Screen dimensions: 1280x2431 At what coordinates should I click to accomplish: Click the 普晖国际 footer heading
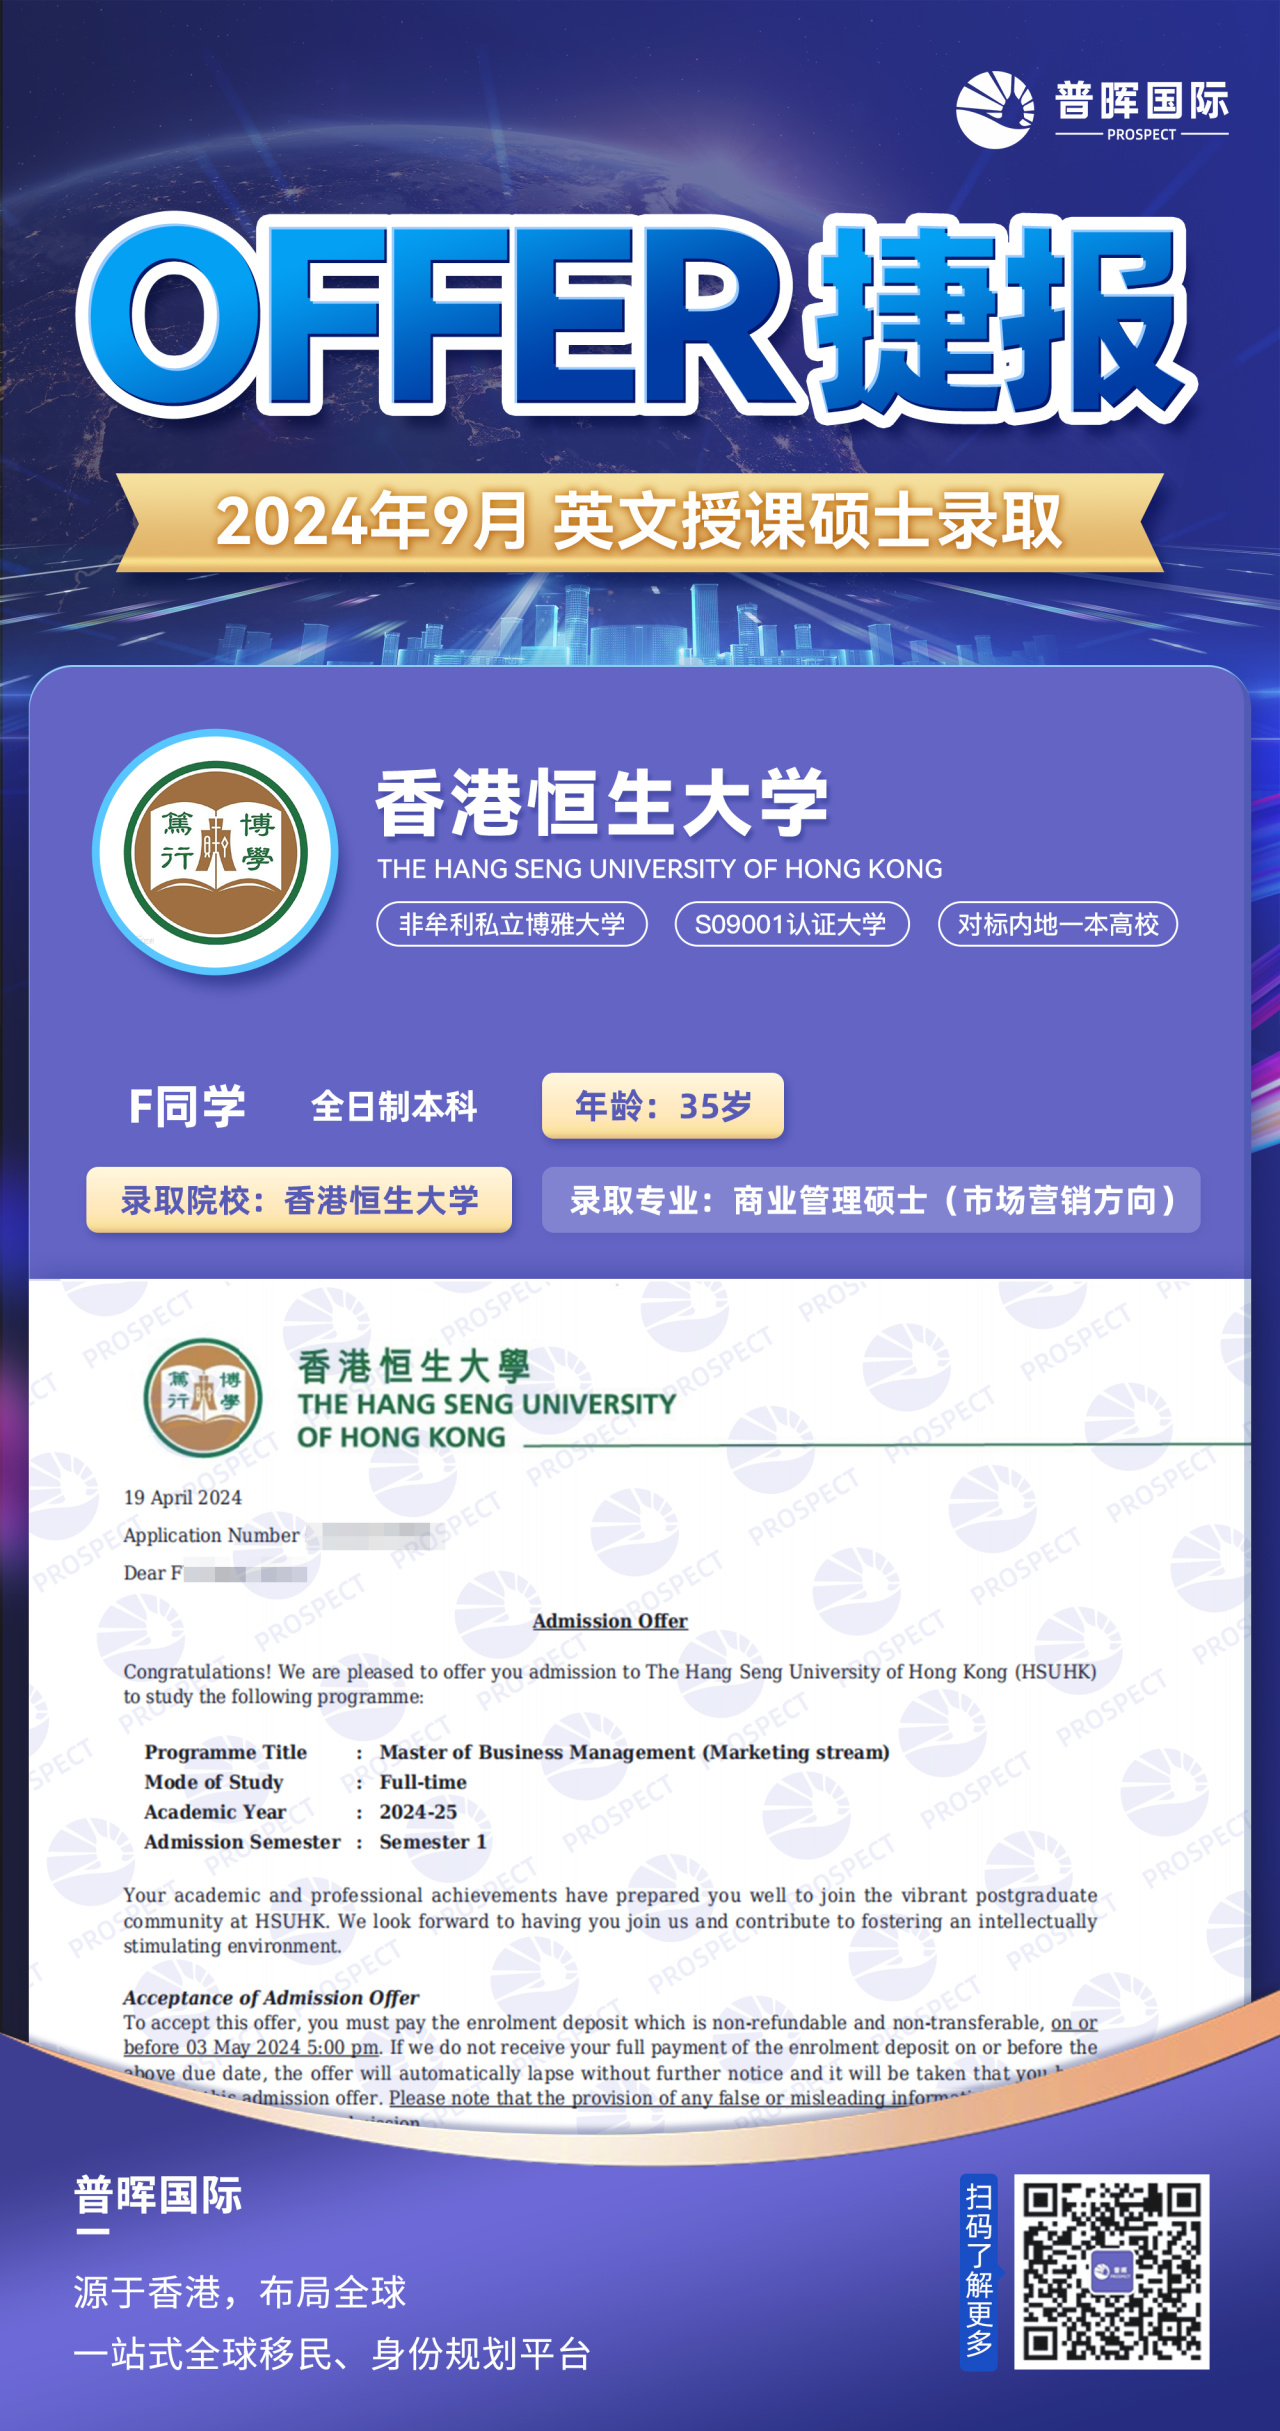(158, 2195)
